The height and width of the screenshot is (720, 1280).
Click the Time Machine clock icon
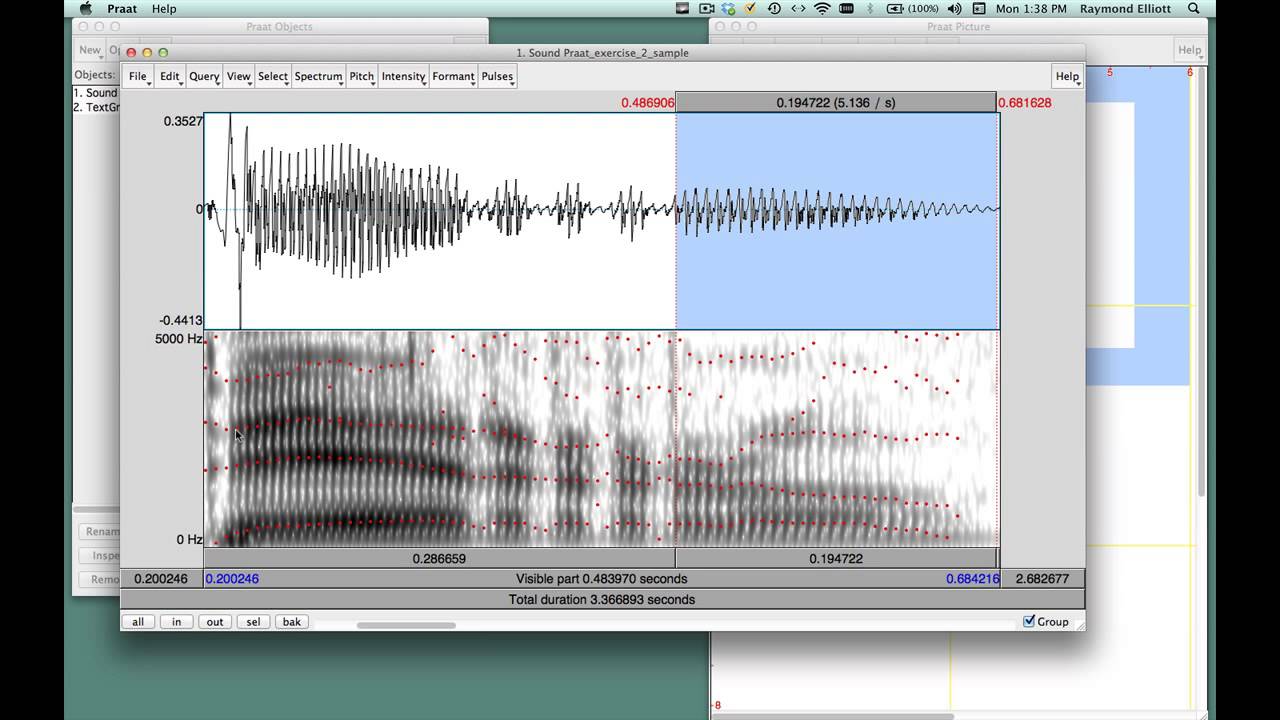click(774, 8)
